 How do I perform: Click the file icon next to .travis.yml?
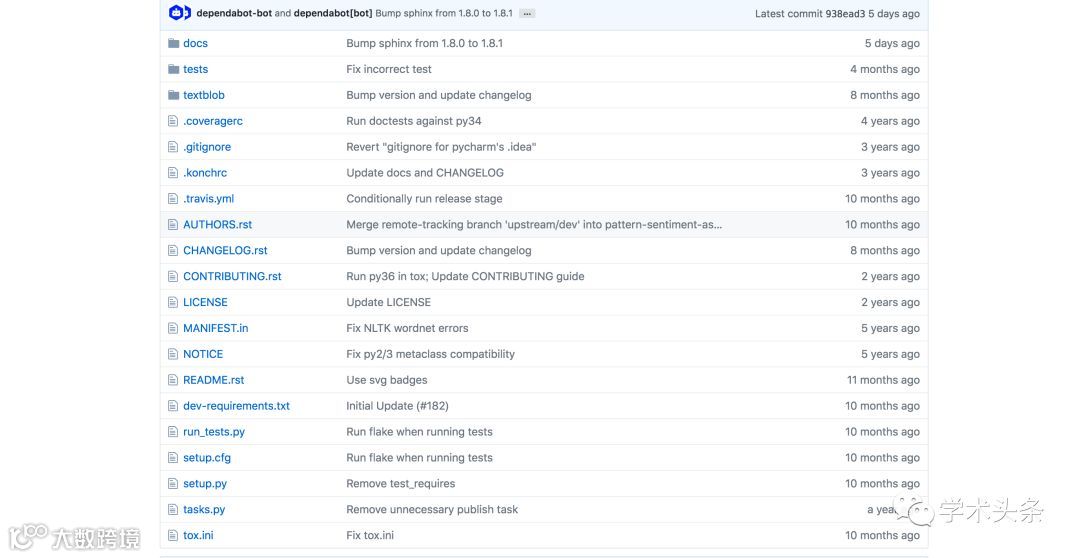pyautogui.click(x=173, y=199)
